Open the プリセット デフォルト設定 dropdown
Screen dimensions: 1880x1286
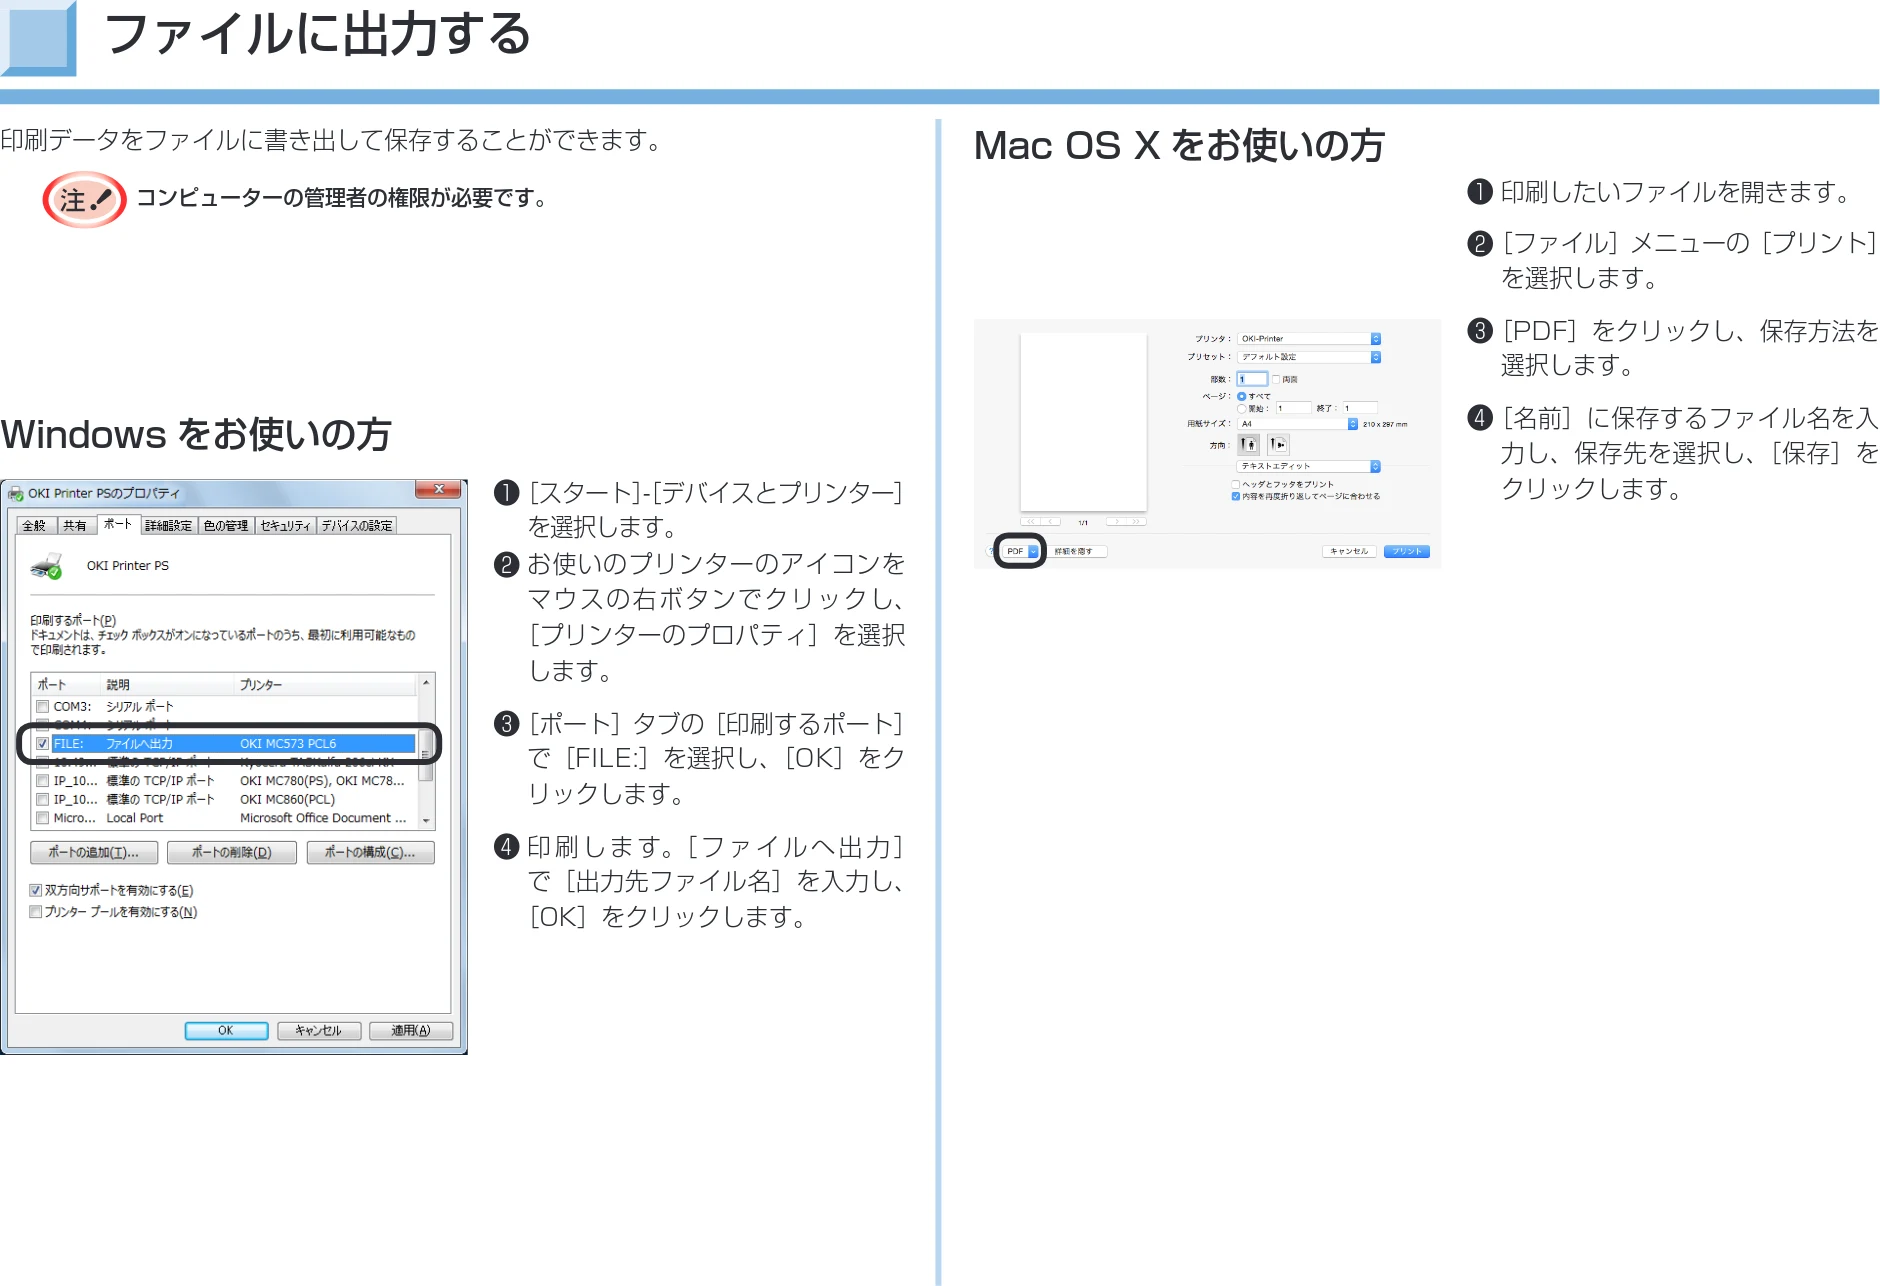1309,357
